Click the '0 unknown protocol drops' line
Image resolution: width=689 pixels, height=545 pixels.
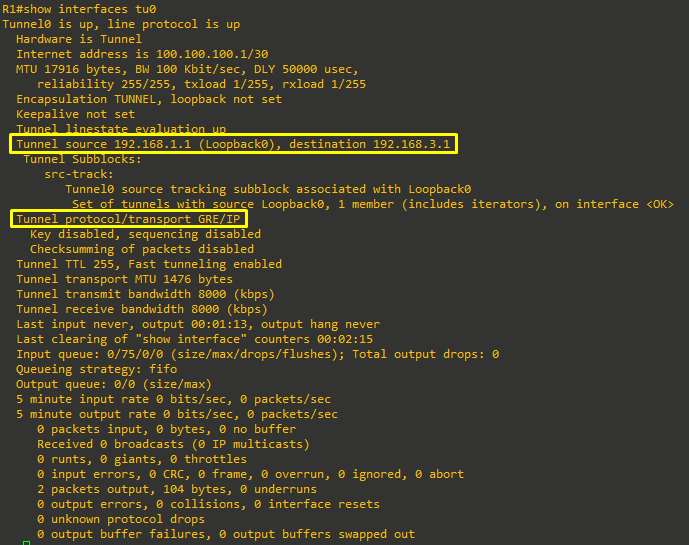click(x=121, y=519)
